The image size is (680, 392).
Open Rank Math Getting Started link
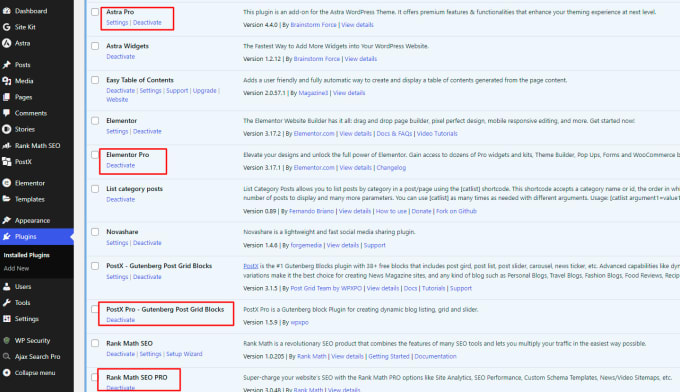[x=389, y=356]
